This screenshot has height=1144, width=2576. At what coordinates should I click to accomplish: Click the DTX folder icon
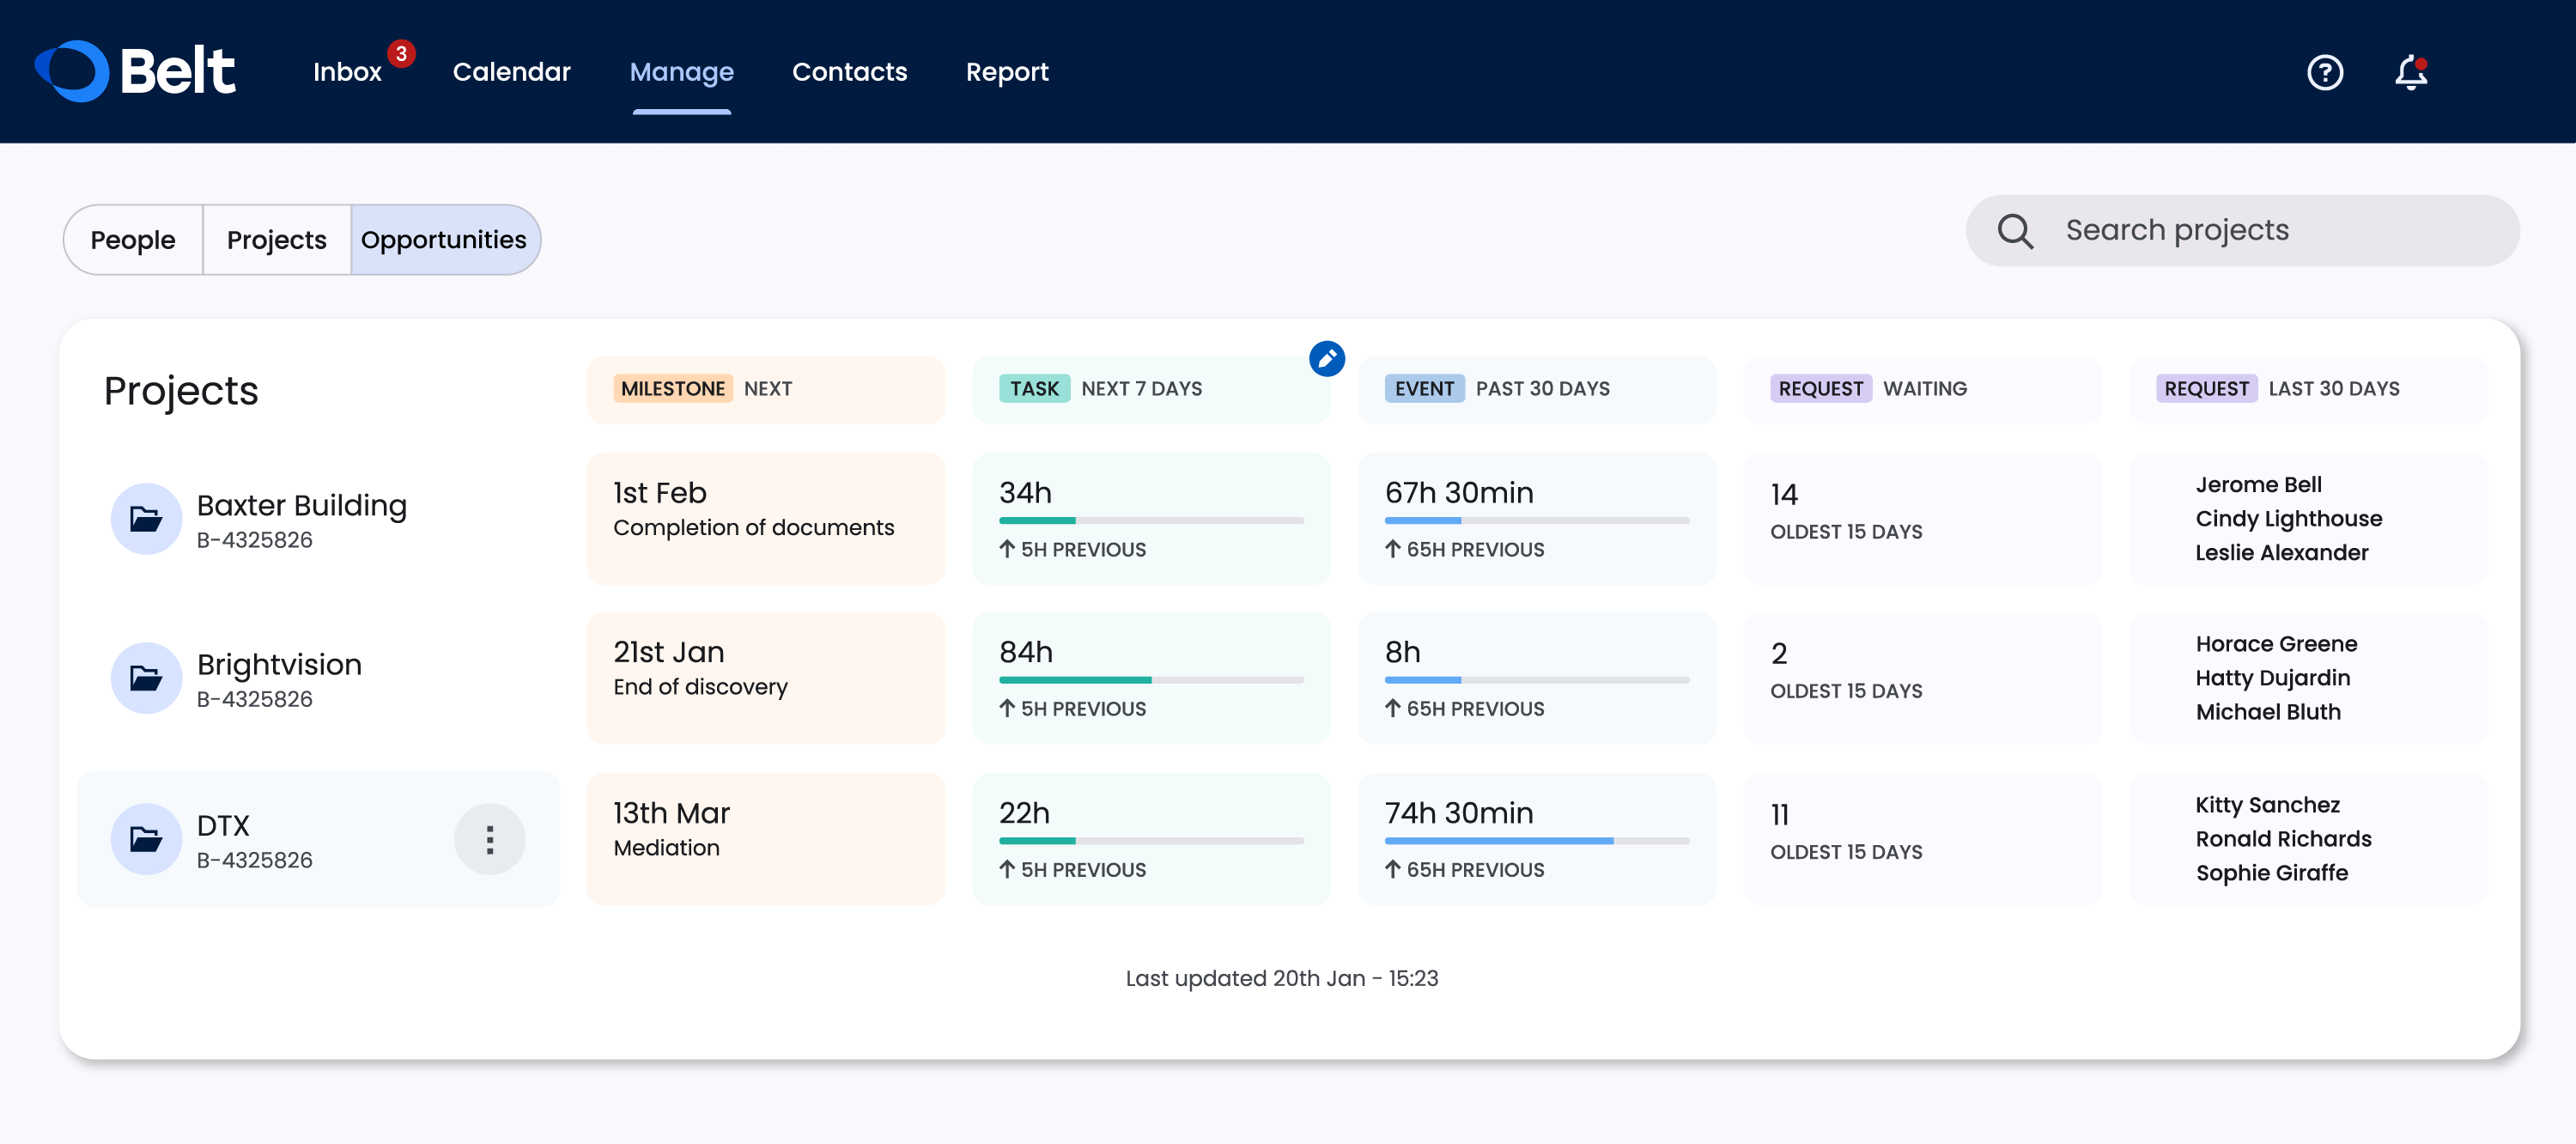click(x=146, y=839)
